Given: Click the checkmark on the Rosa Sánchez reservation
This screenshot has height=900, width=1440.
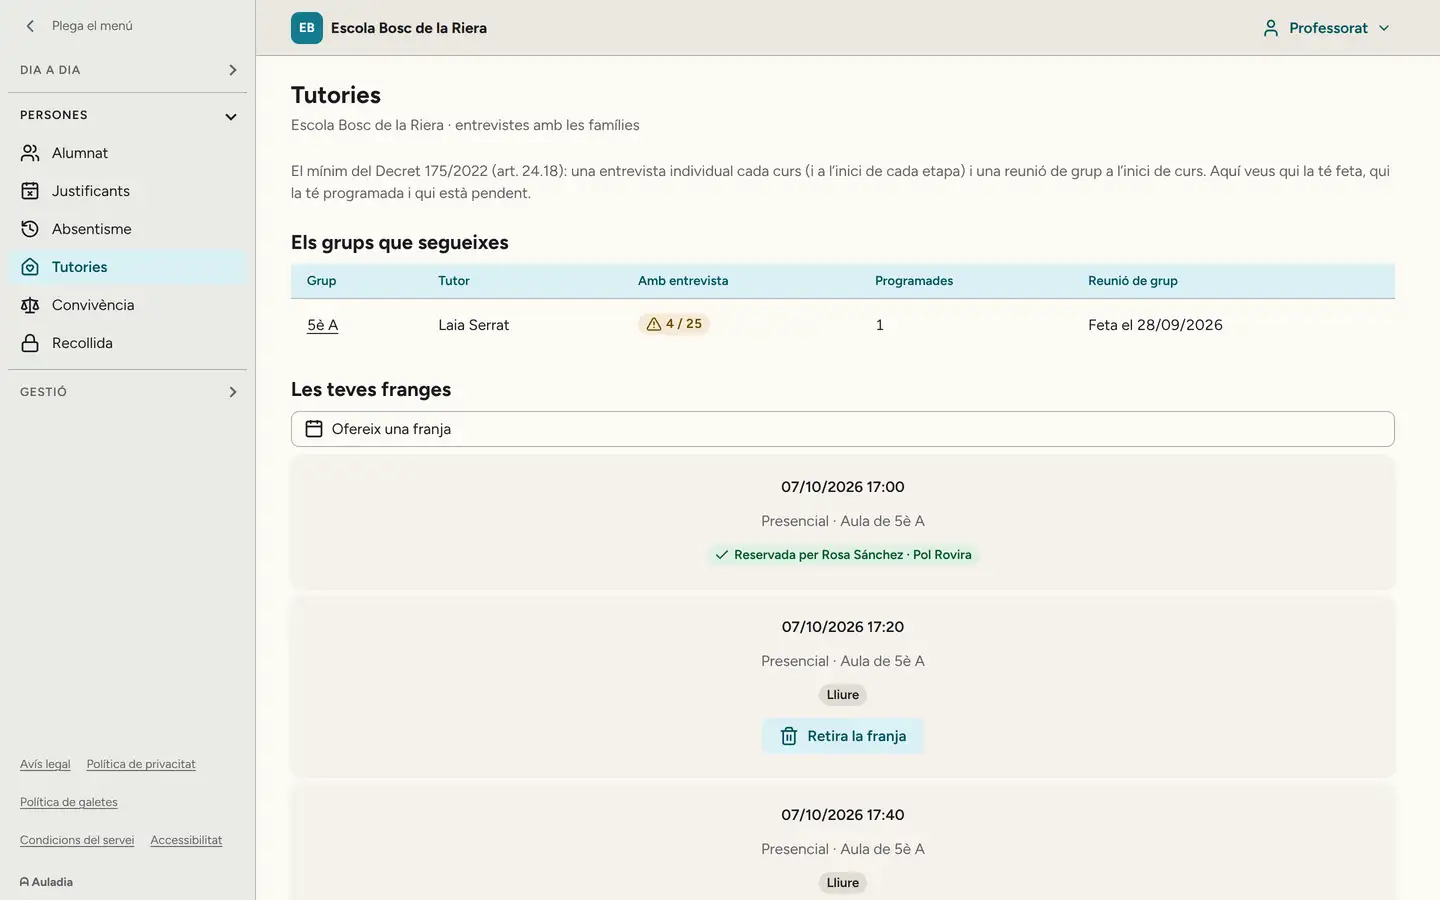Looking at the screenshot, I should click(721, 555).
